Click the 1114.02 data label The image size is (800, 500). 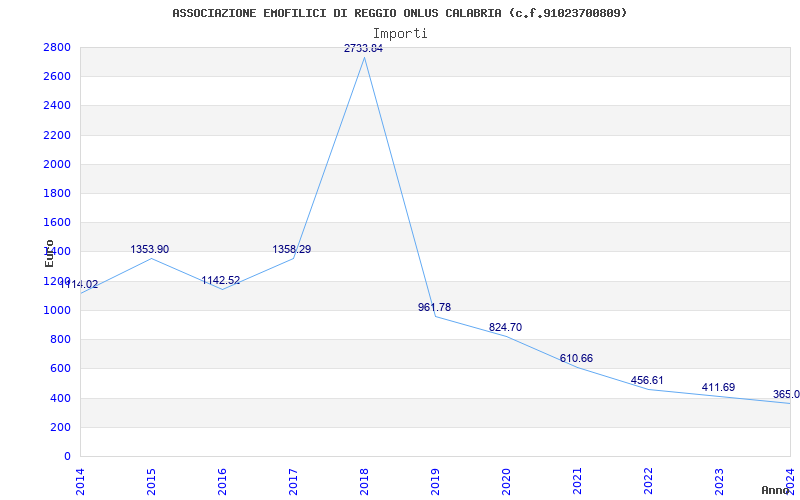point(79,285)
